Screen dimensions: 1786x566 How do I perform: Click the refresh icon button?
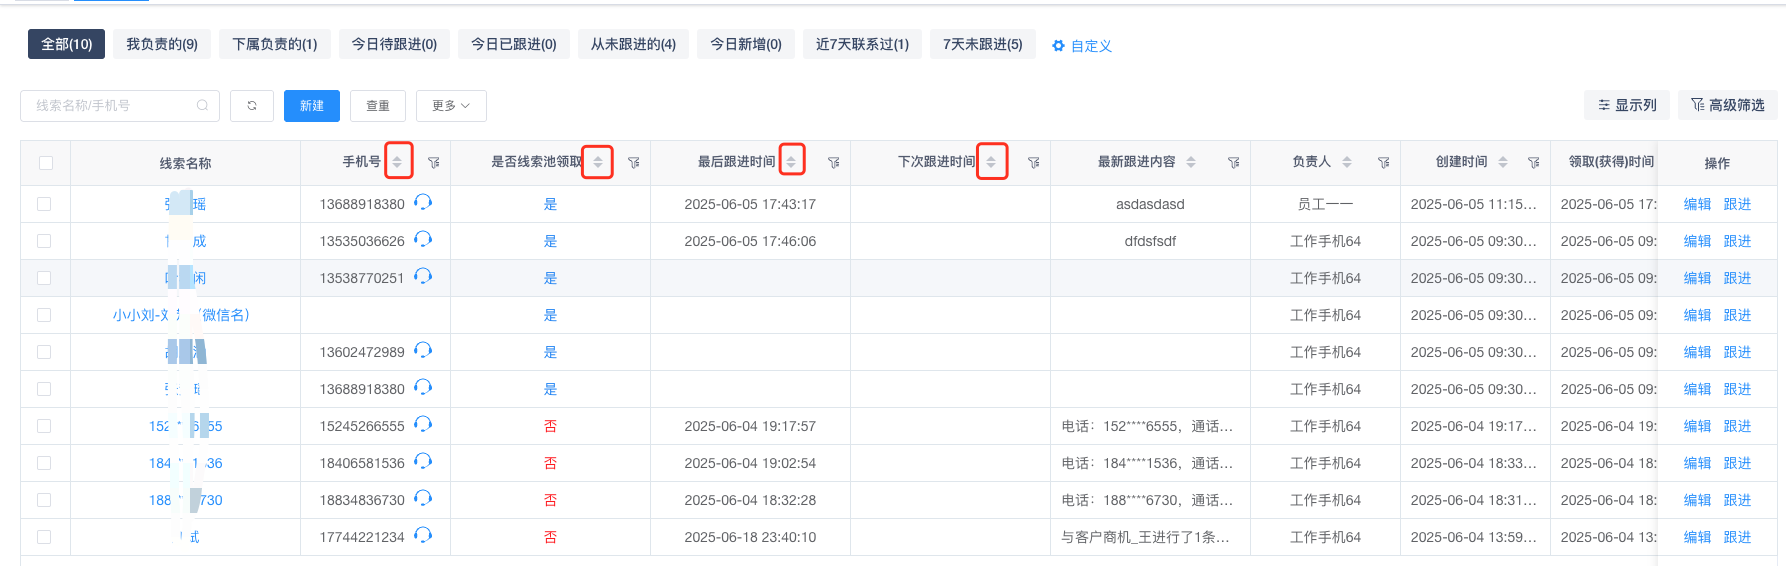(252, 106)
